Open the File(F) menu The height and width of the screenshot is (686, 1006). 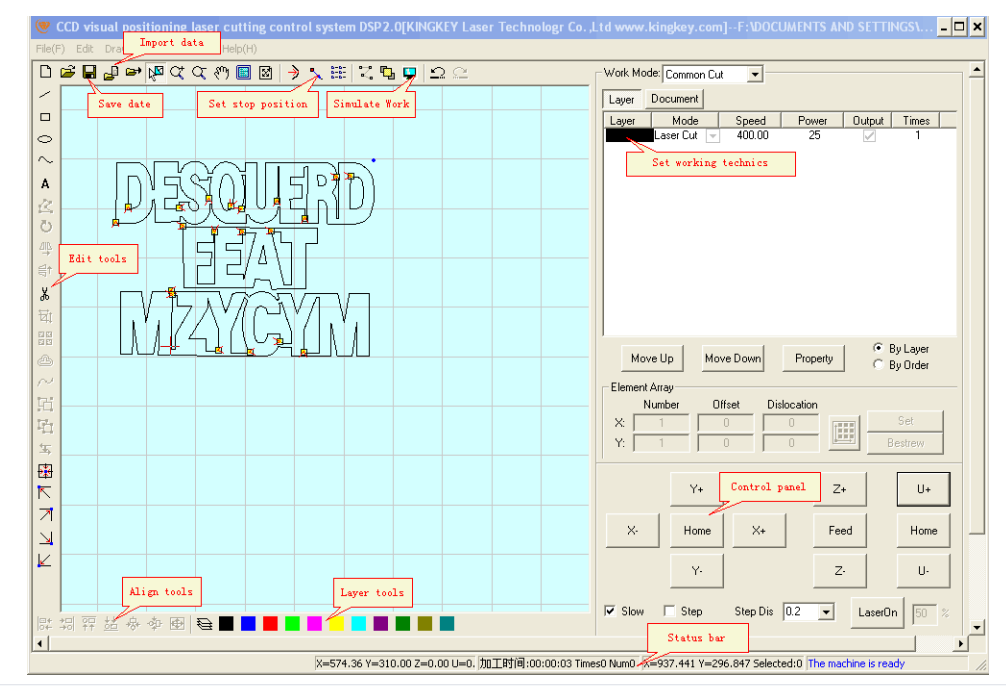click(x=50, y=49)
